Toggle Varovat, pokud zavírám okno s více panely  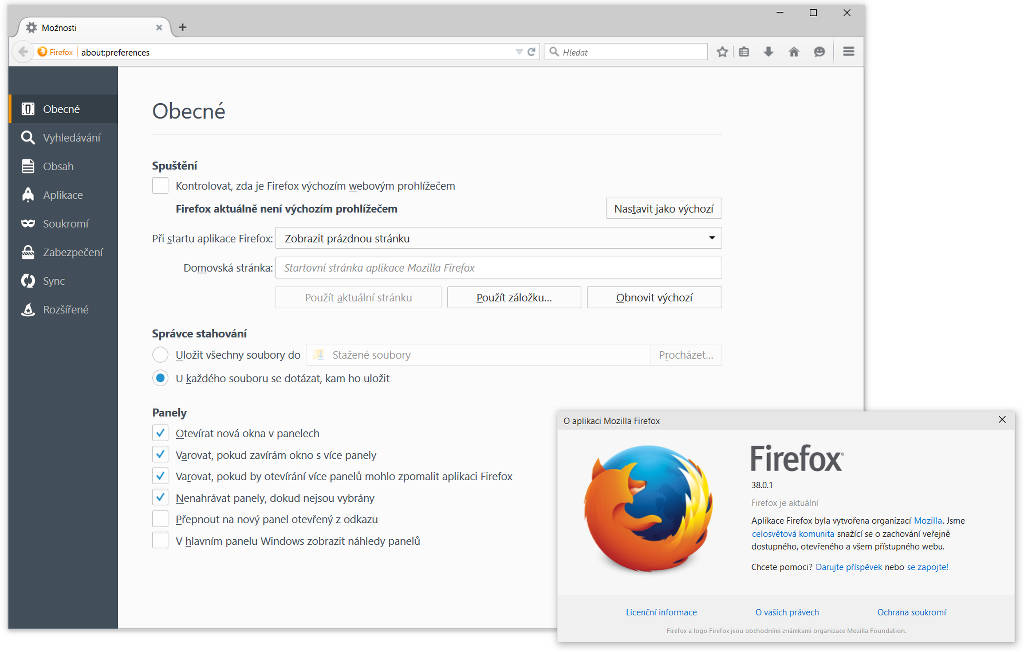click(x=161, y=455)
